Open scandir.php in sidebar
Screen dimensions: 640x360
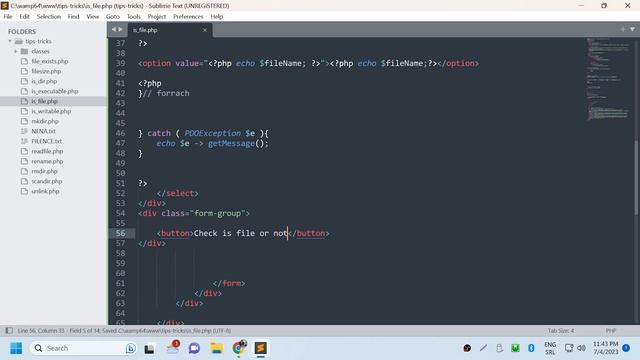(x=47, y=181)
